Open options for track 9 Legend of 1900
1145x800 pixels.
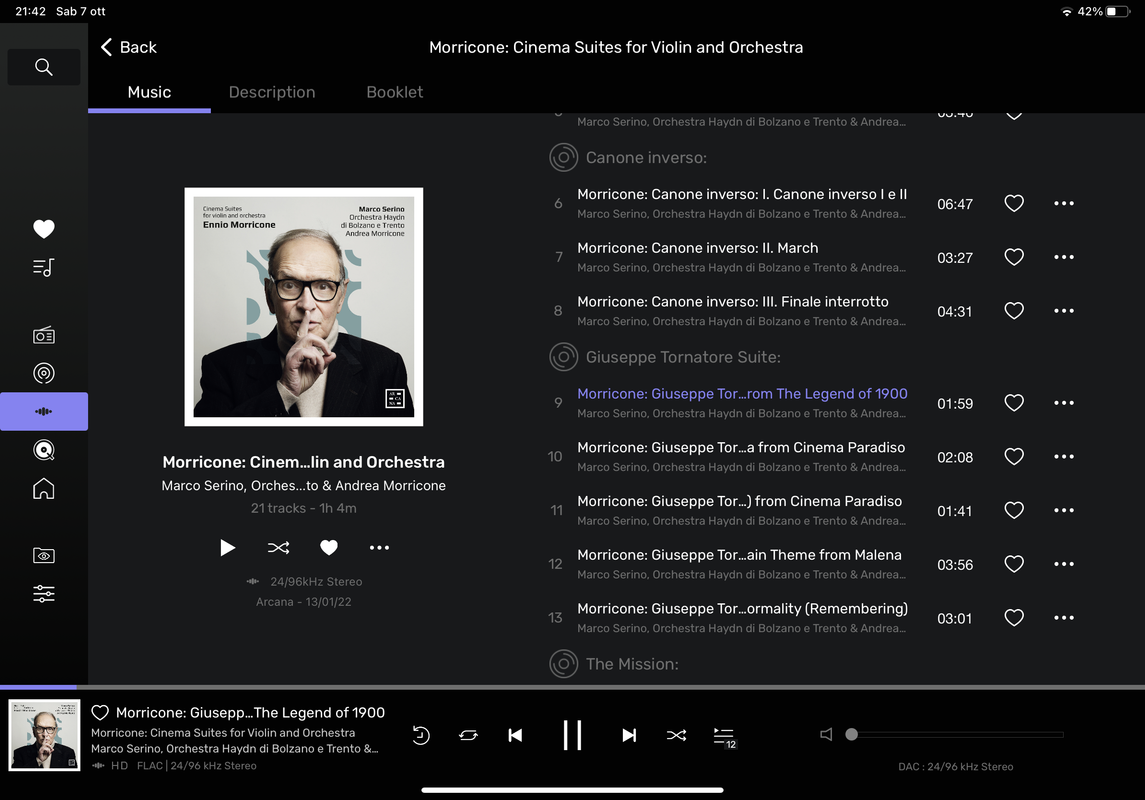pos(1064,403)
